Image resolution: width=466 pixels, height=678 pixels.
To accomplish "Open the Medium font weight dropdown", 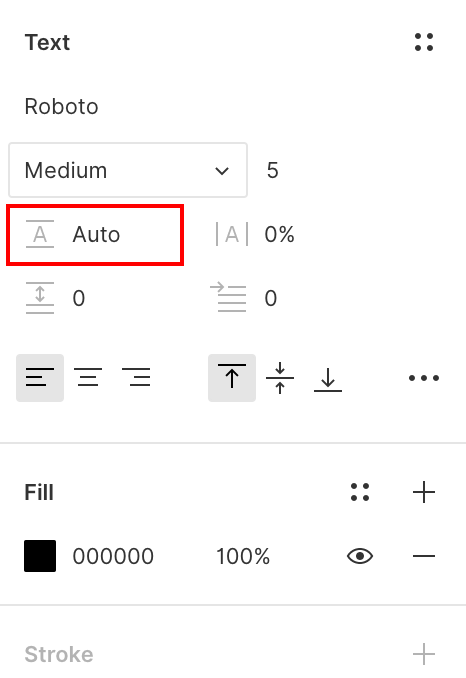I will [128, 170].
